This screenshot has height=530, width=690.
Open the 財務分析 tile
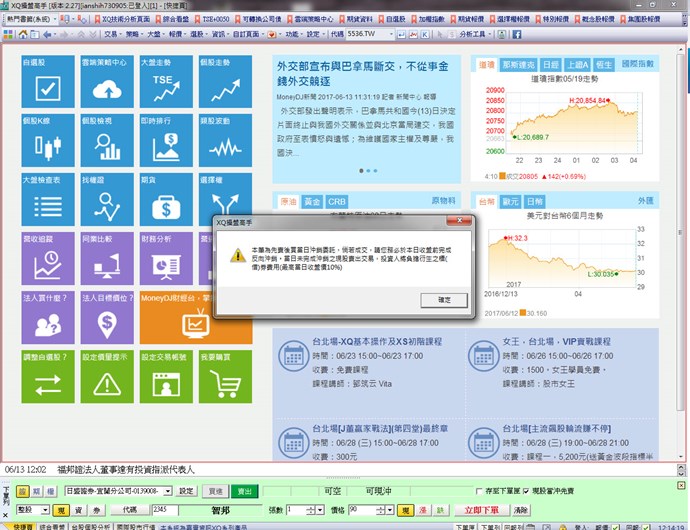click(166, 258)
